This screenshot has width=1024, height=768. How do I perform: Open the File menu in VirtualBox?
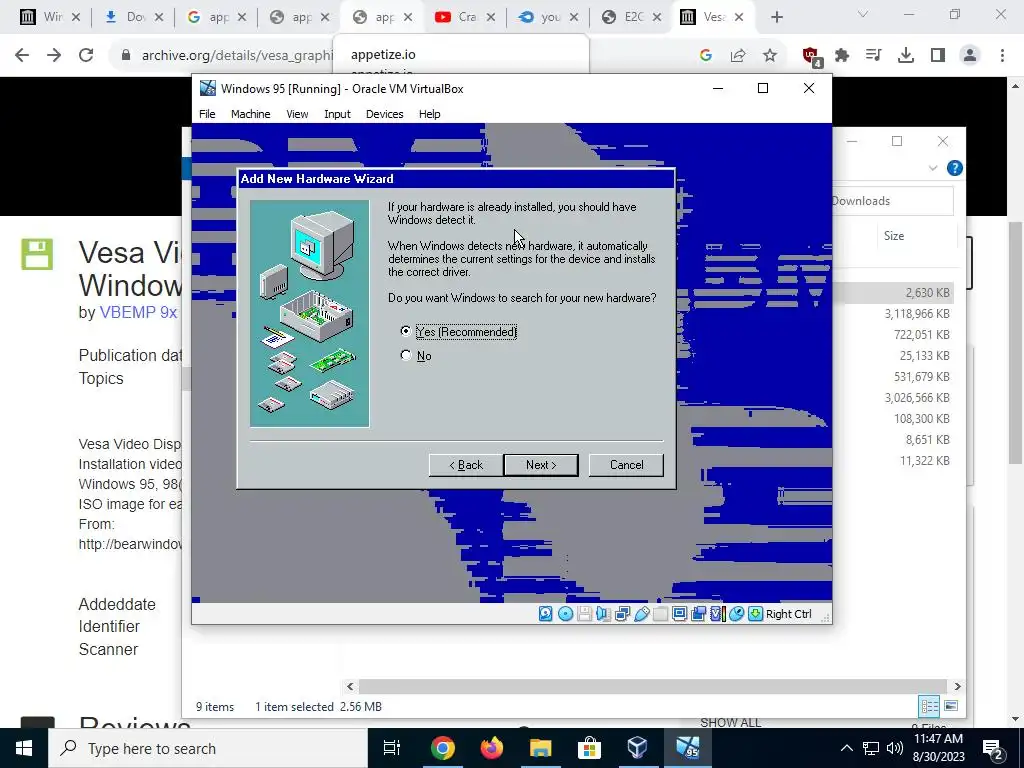coord(207,114)
